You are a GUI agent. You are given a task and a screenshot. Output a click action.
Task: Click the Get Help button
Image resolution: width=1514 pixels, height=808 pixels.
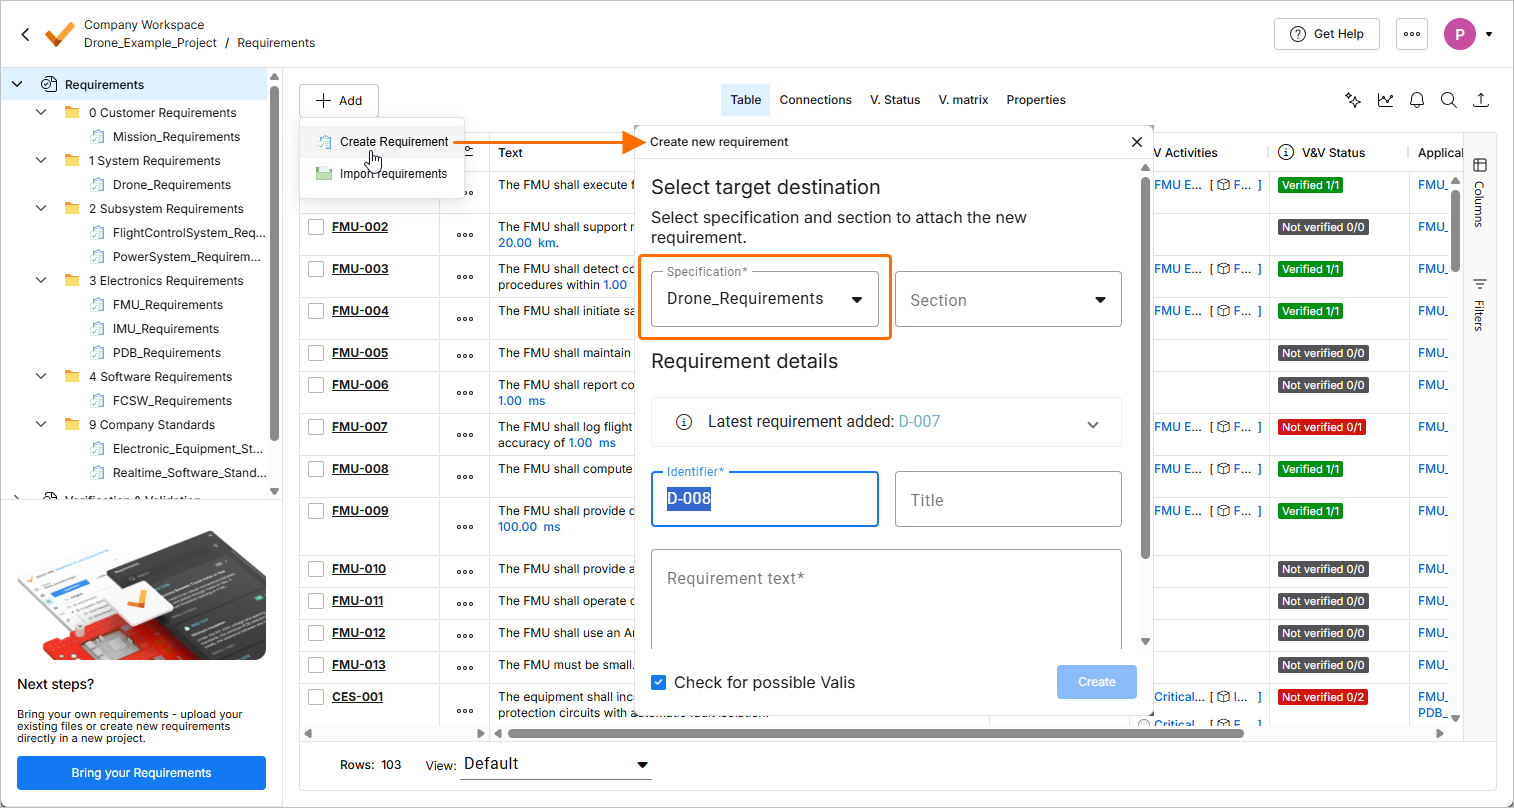(1327, 34)
